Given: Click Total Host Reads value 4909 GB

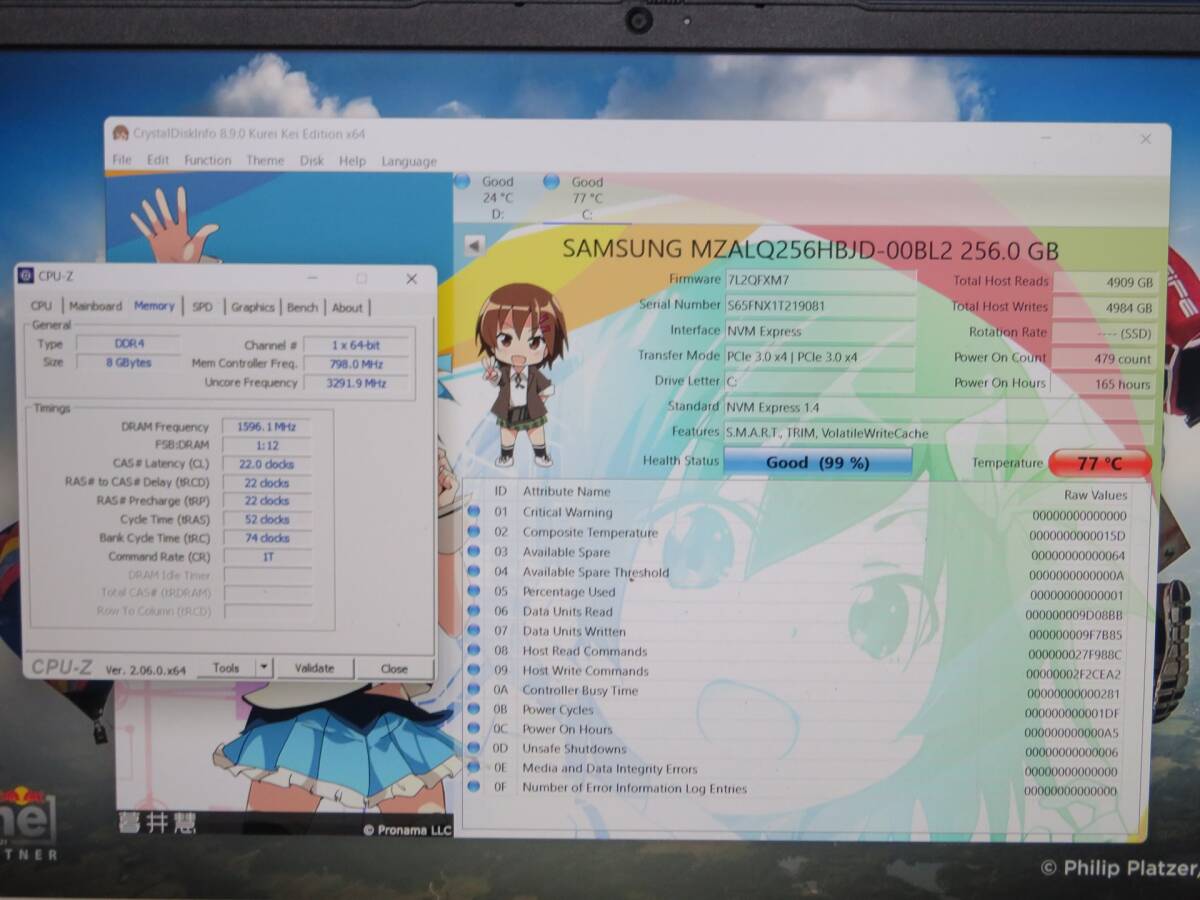Looking at the screenshot, I should point(1104,283).
